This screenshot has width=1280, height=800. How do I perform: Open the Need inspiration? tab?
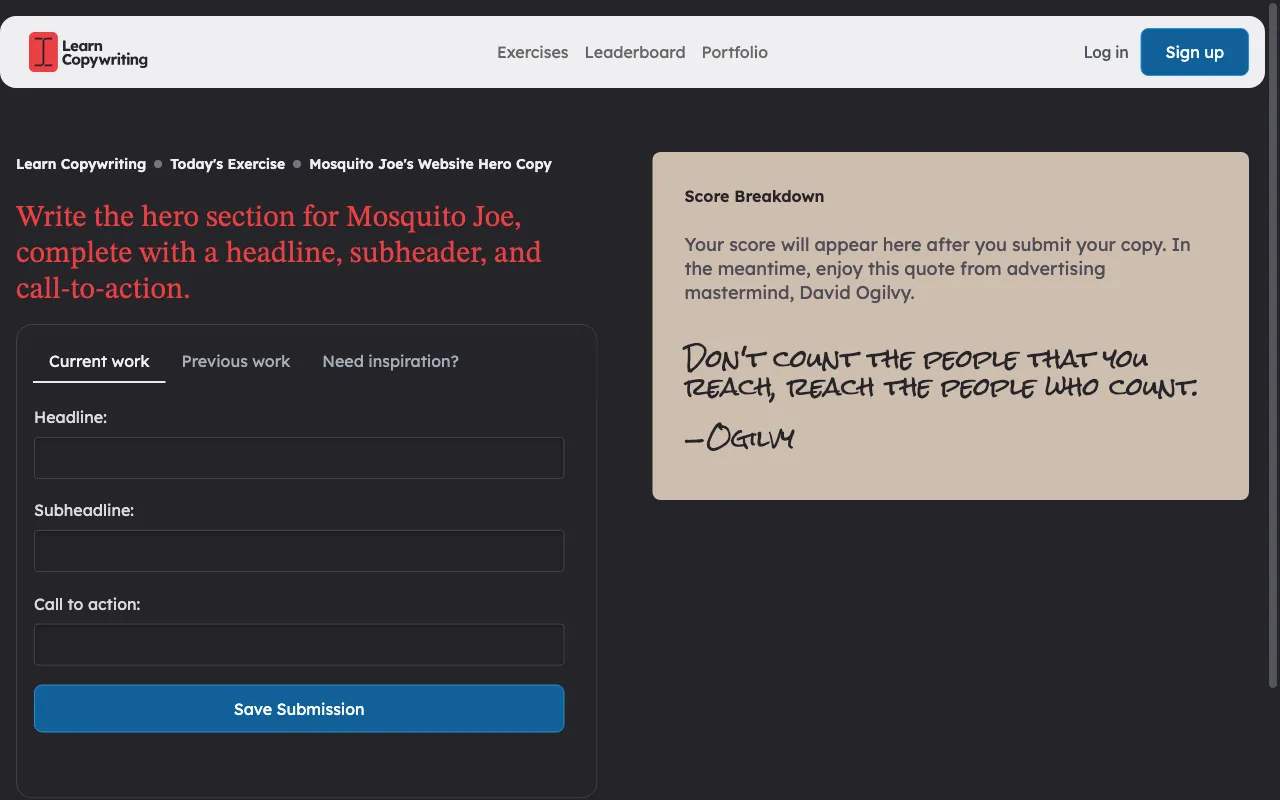click(x=390, y=361)
